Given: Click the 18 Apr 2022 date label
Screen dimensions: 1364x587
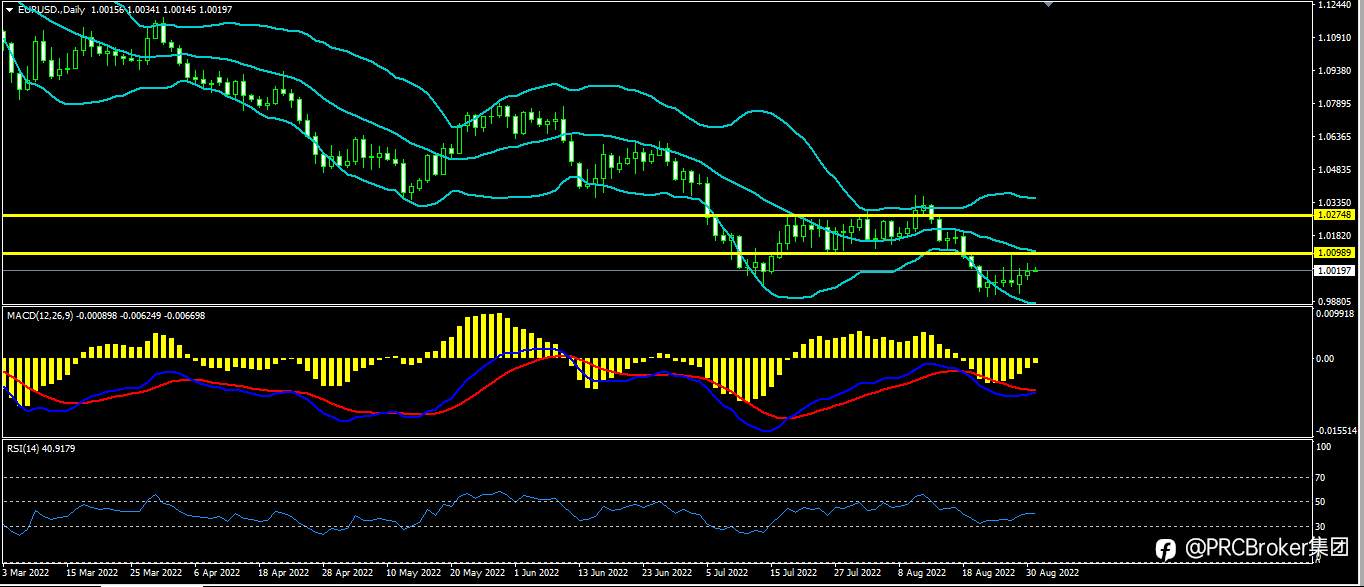Looking at the screenshot, I should tap(283, 573).
